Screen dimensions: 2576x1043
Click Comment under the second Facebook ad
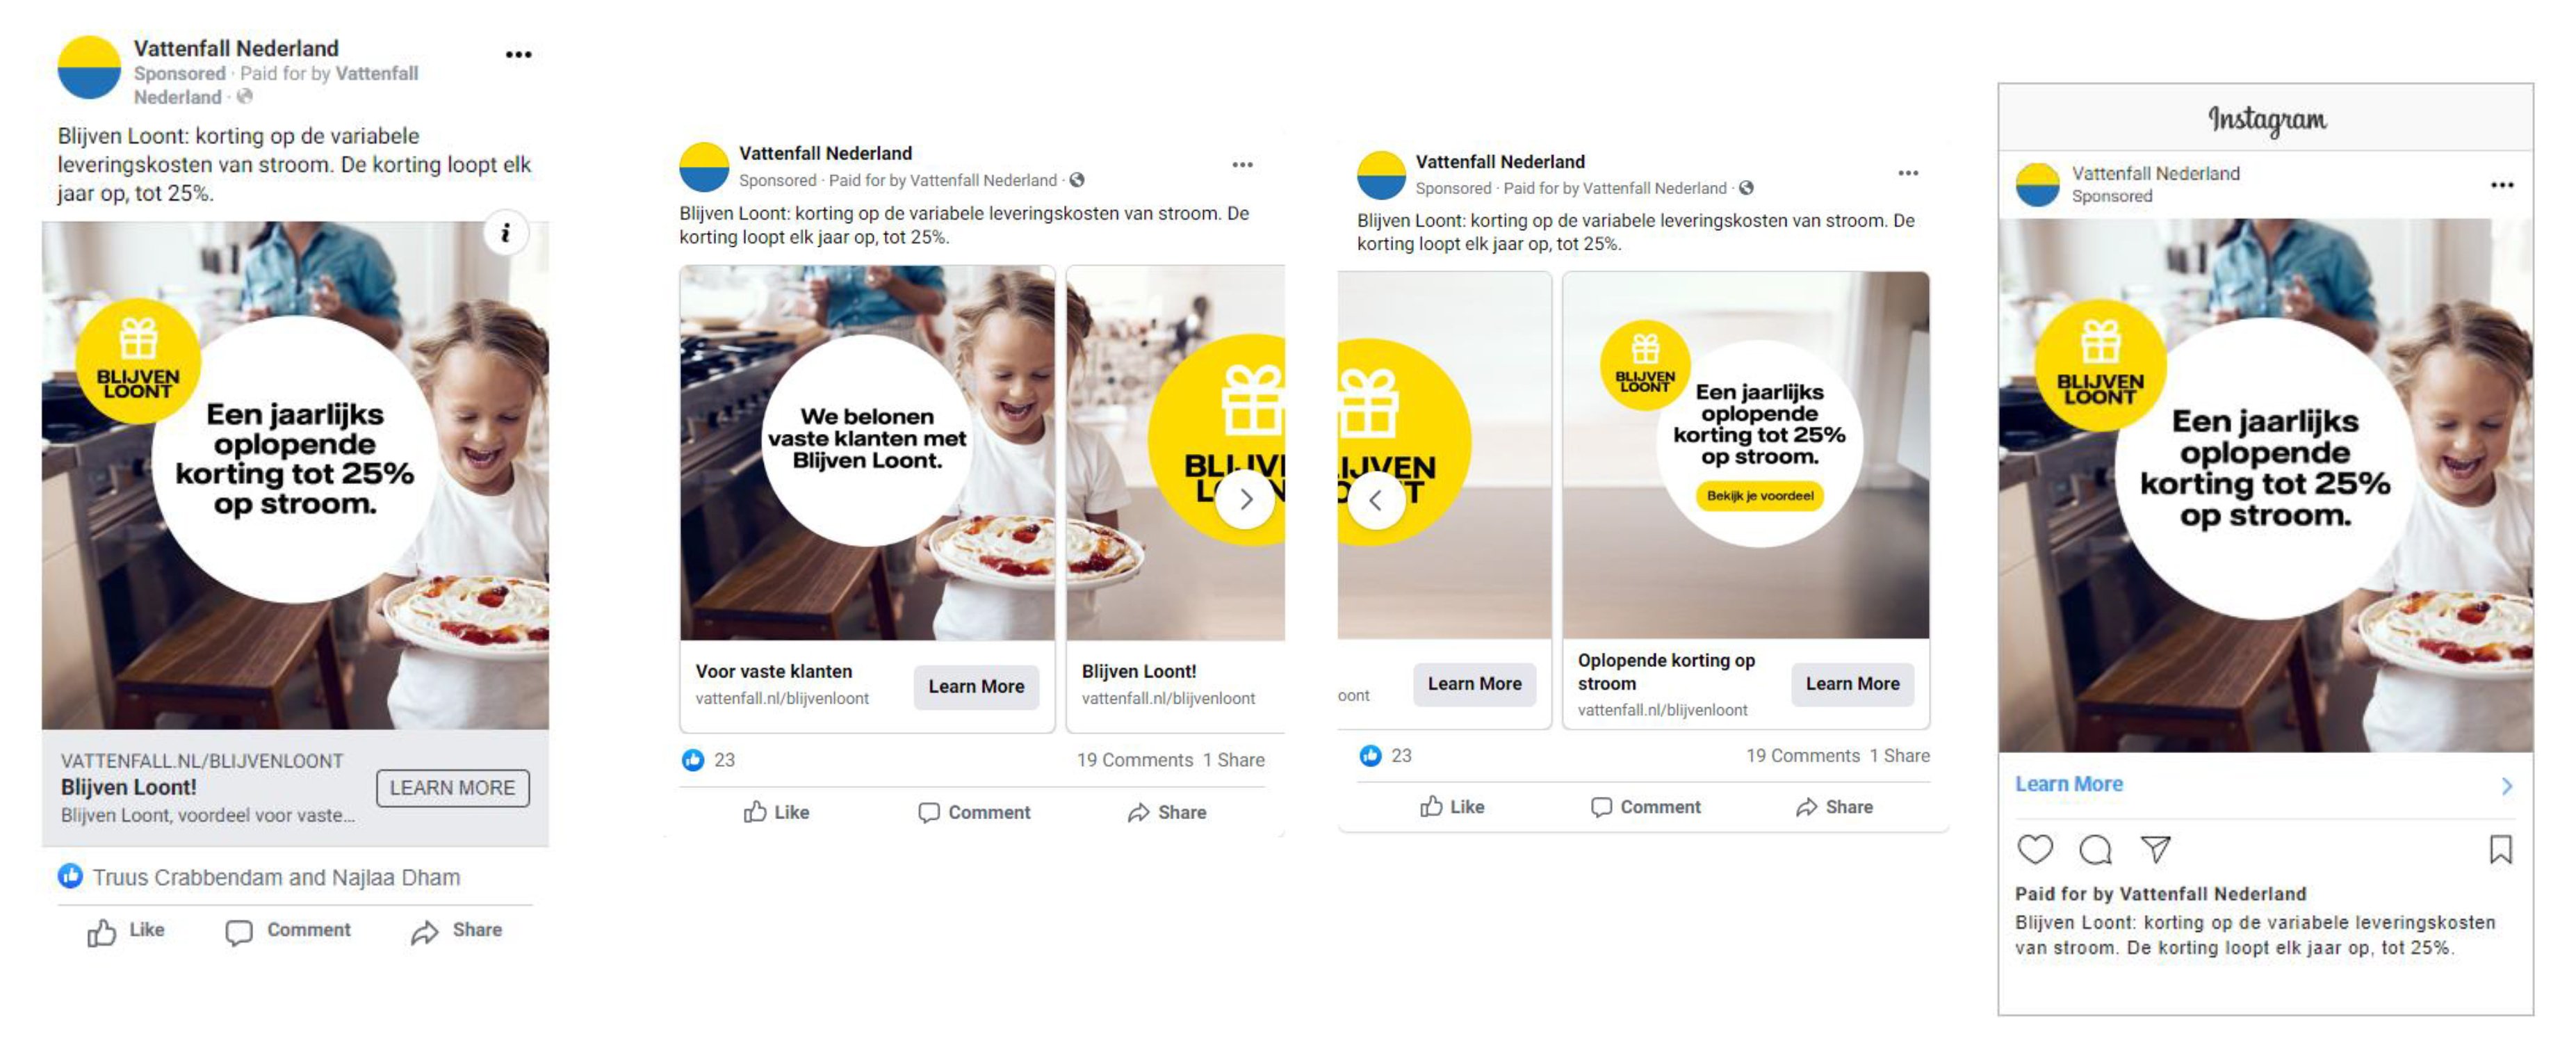pos(974,812)
